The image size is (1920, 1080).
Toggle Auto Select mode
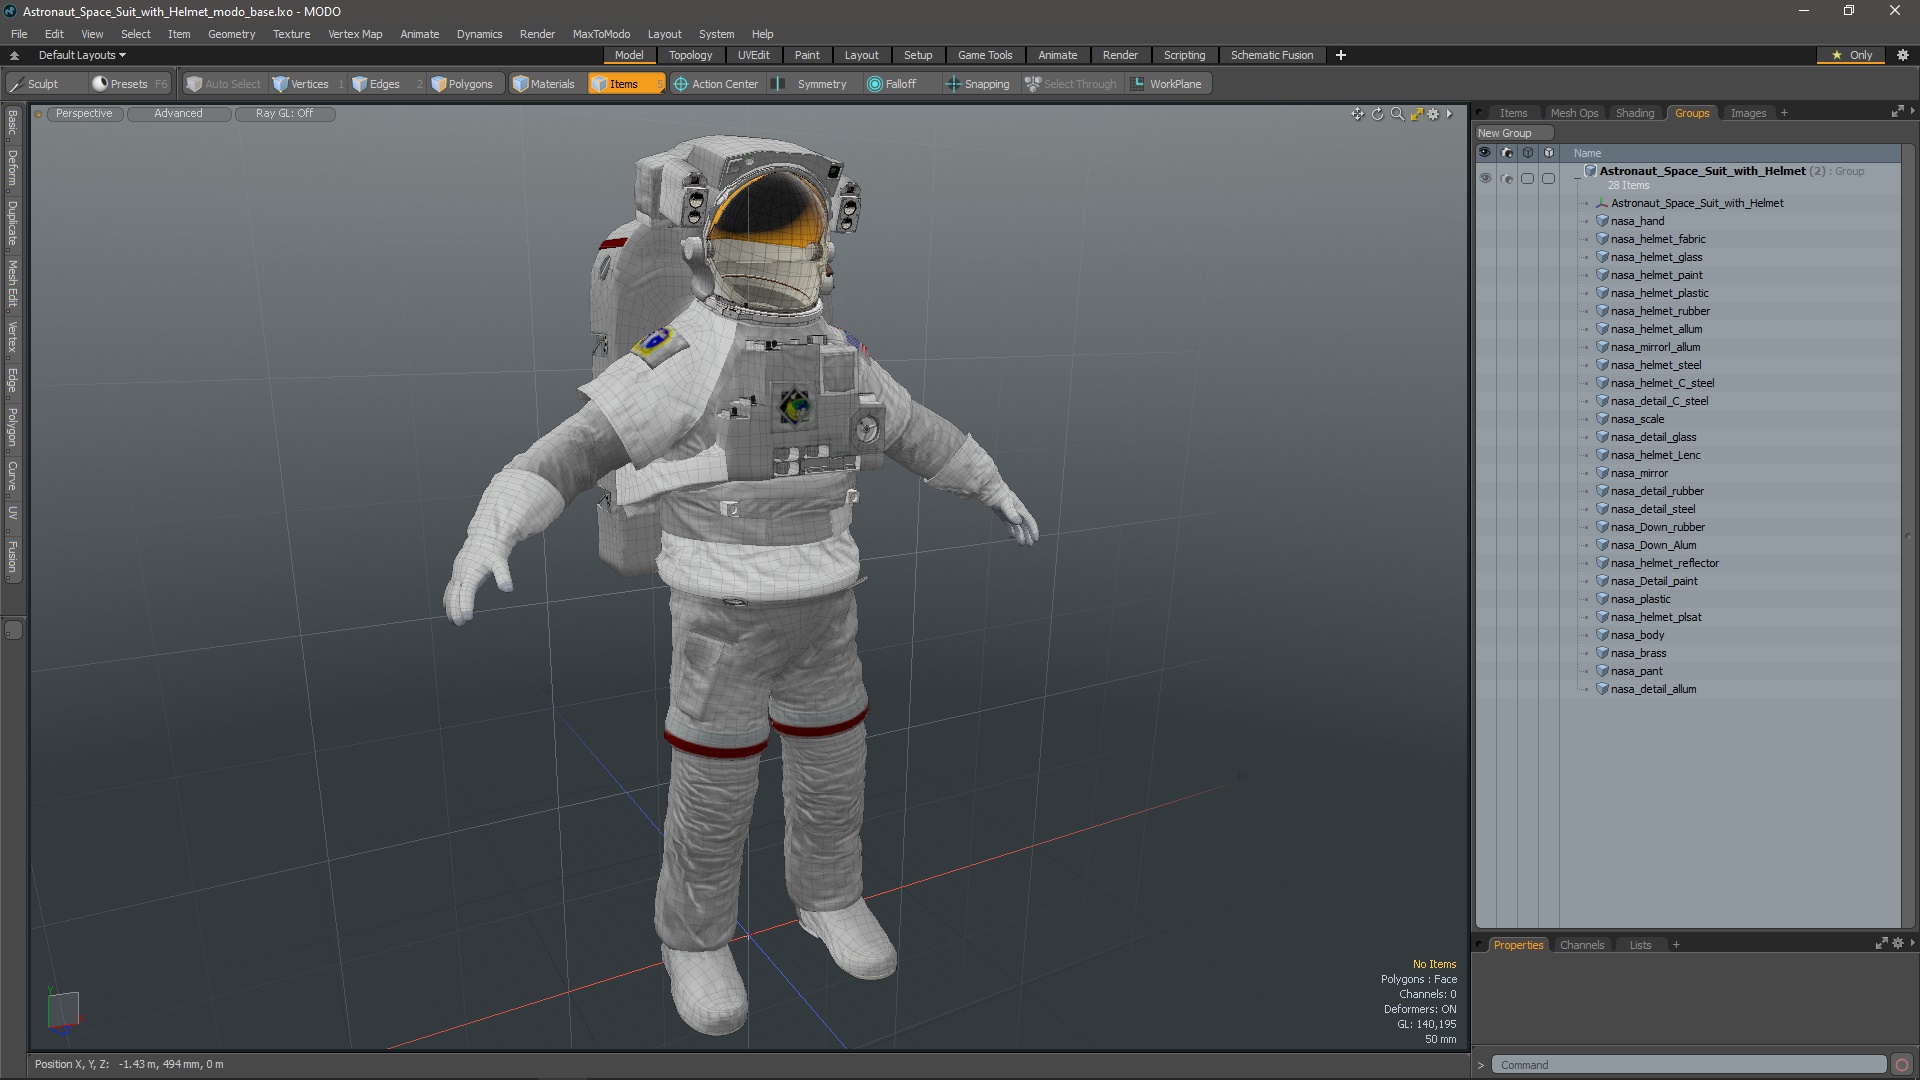[x=224, y=84]
